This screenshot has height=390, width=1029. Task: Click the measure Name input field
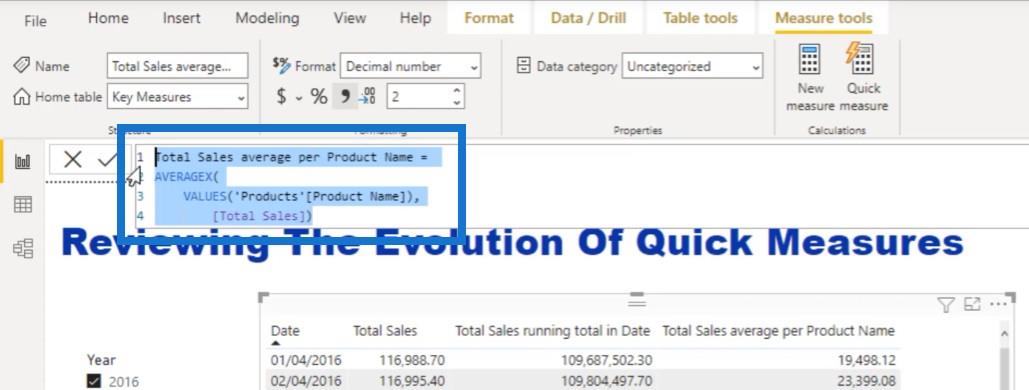pyautogui.click(x=177, y=66)
